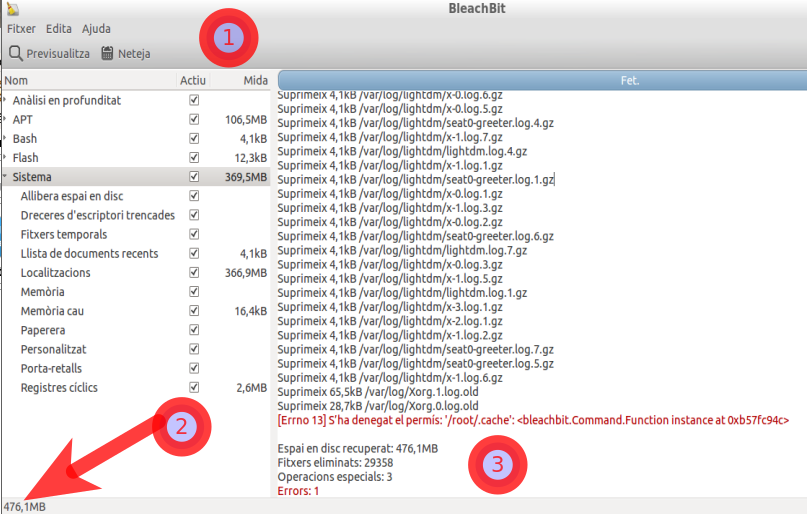Select the Porta-retalls item
This screenshot has width=807, height=514.
click(51, 368)
